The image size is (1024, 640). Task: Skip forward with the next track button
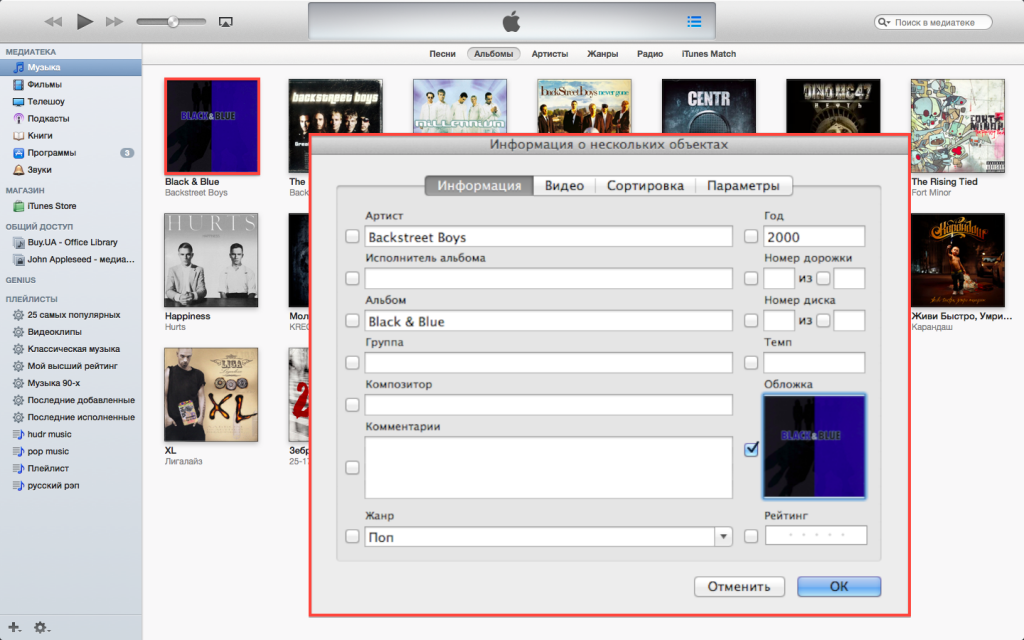pyautogui.click(x=114, y=22)
